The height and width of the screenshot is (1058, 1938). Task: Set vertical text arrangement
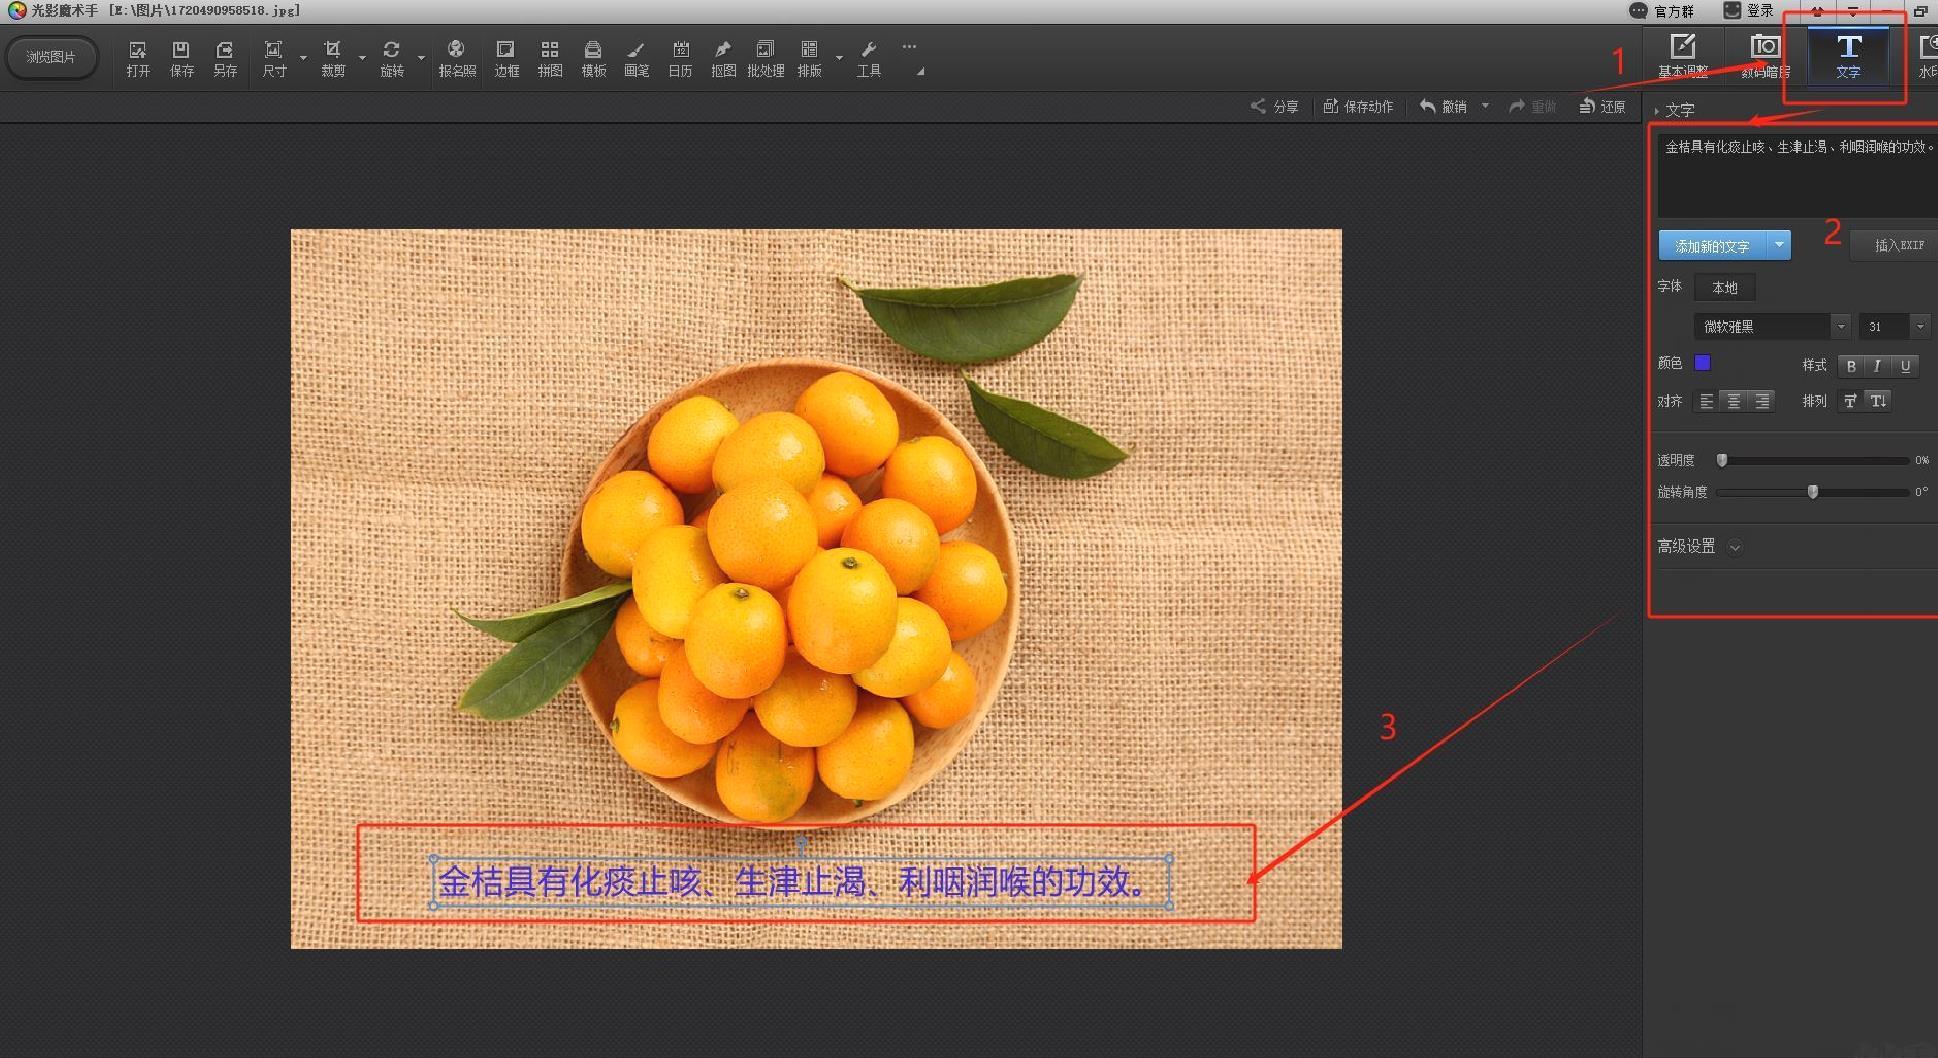tap(1879, 401)
